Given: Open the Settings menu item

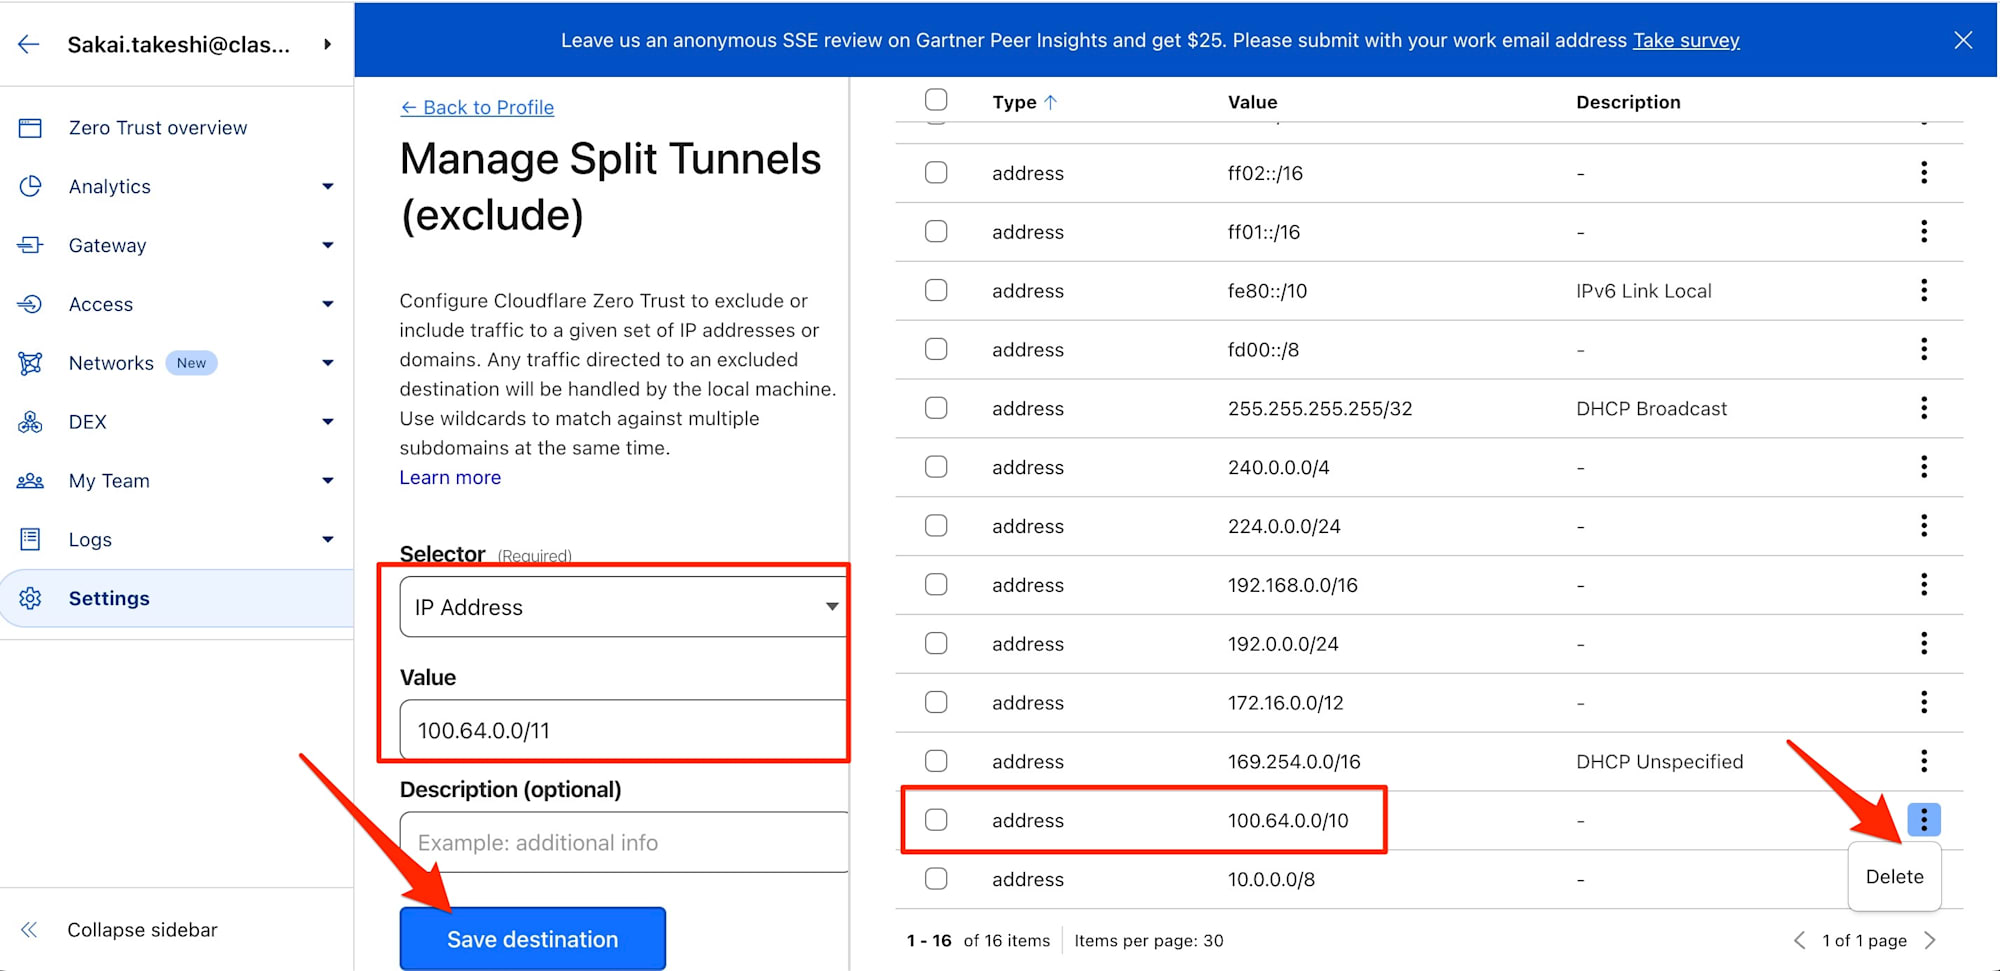Looking at the screenshot, I should tap(177, 598).
